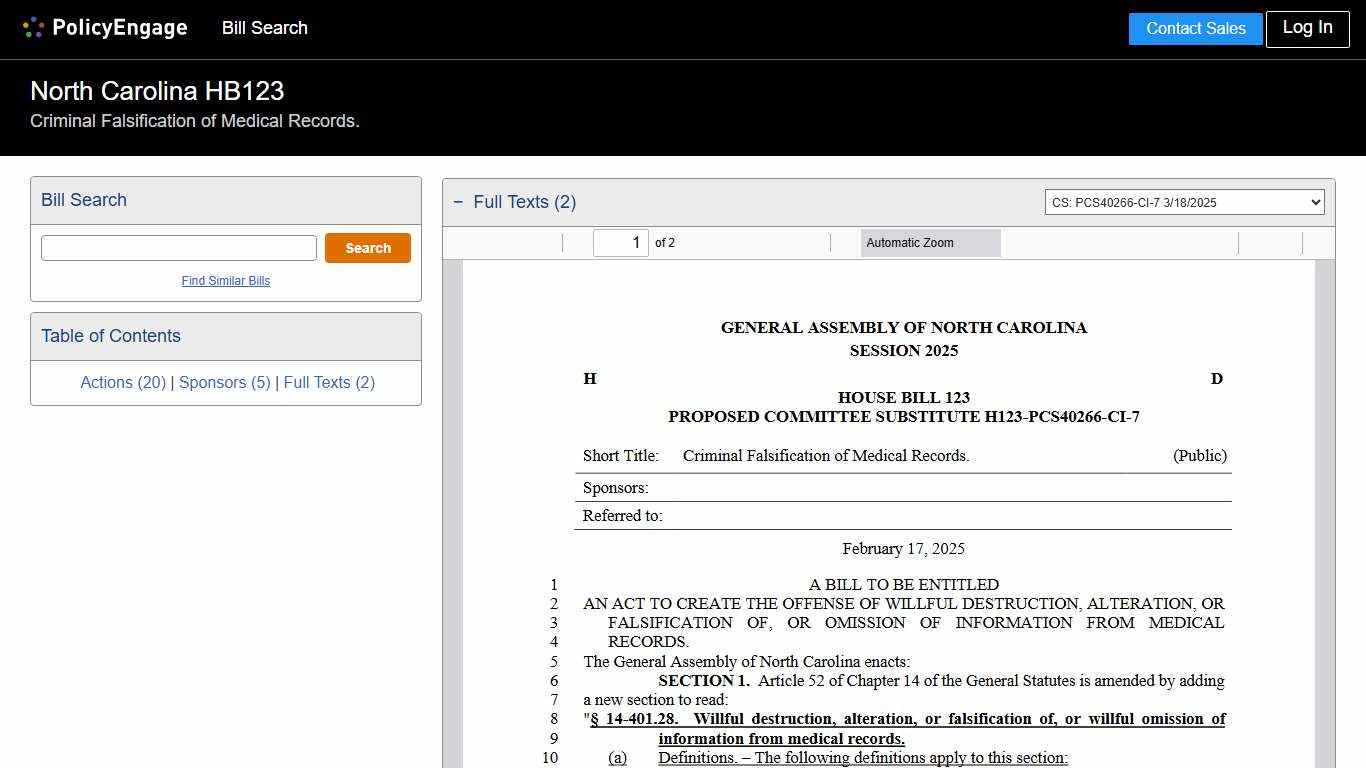Screen dimensions: 1366x768
Task: Open Full Texts (2) from Table of Contents
Action: tap(329, 382)
